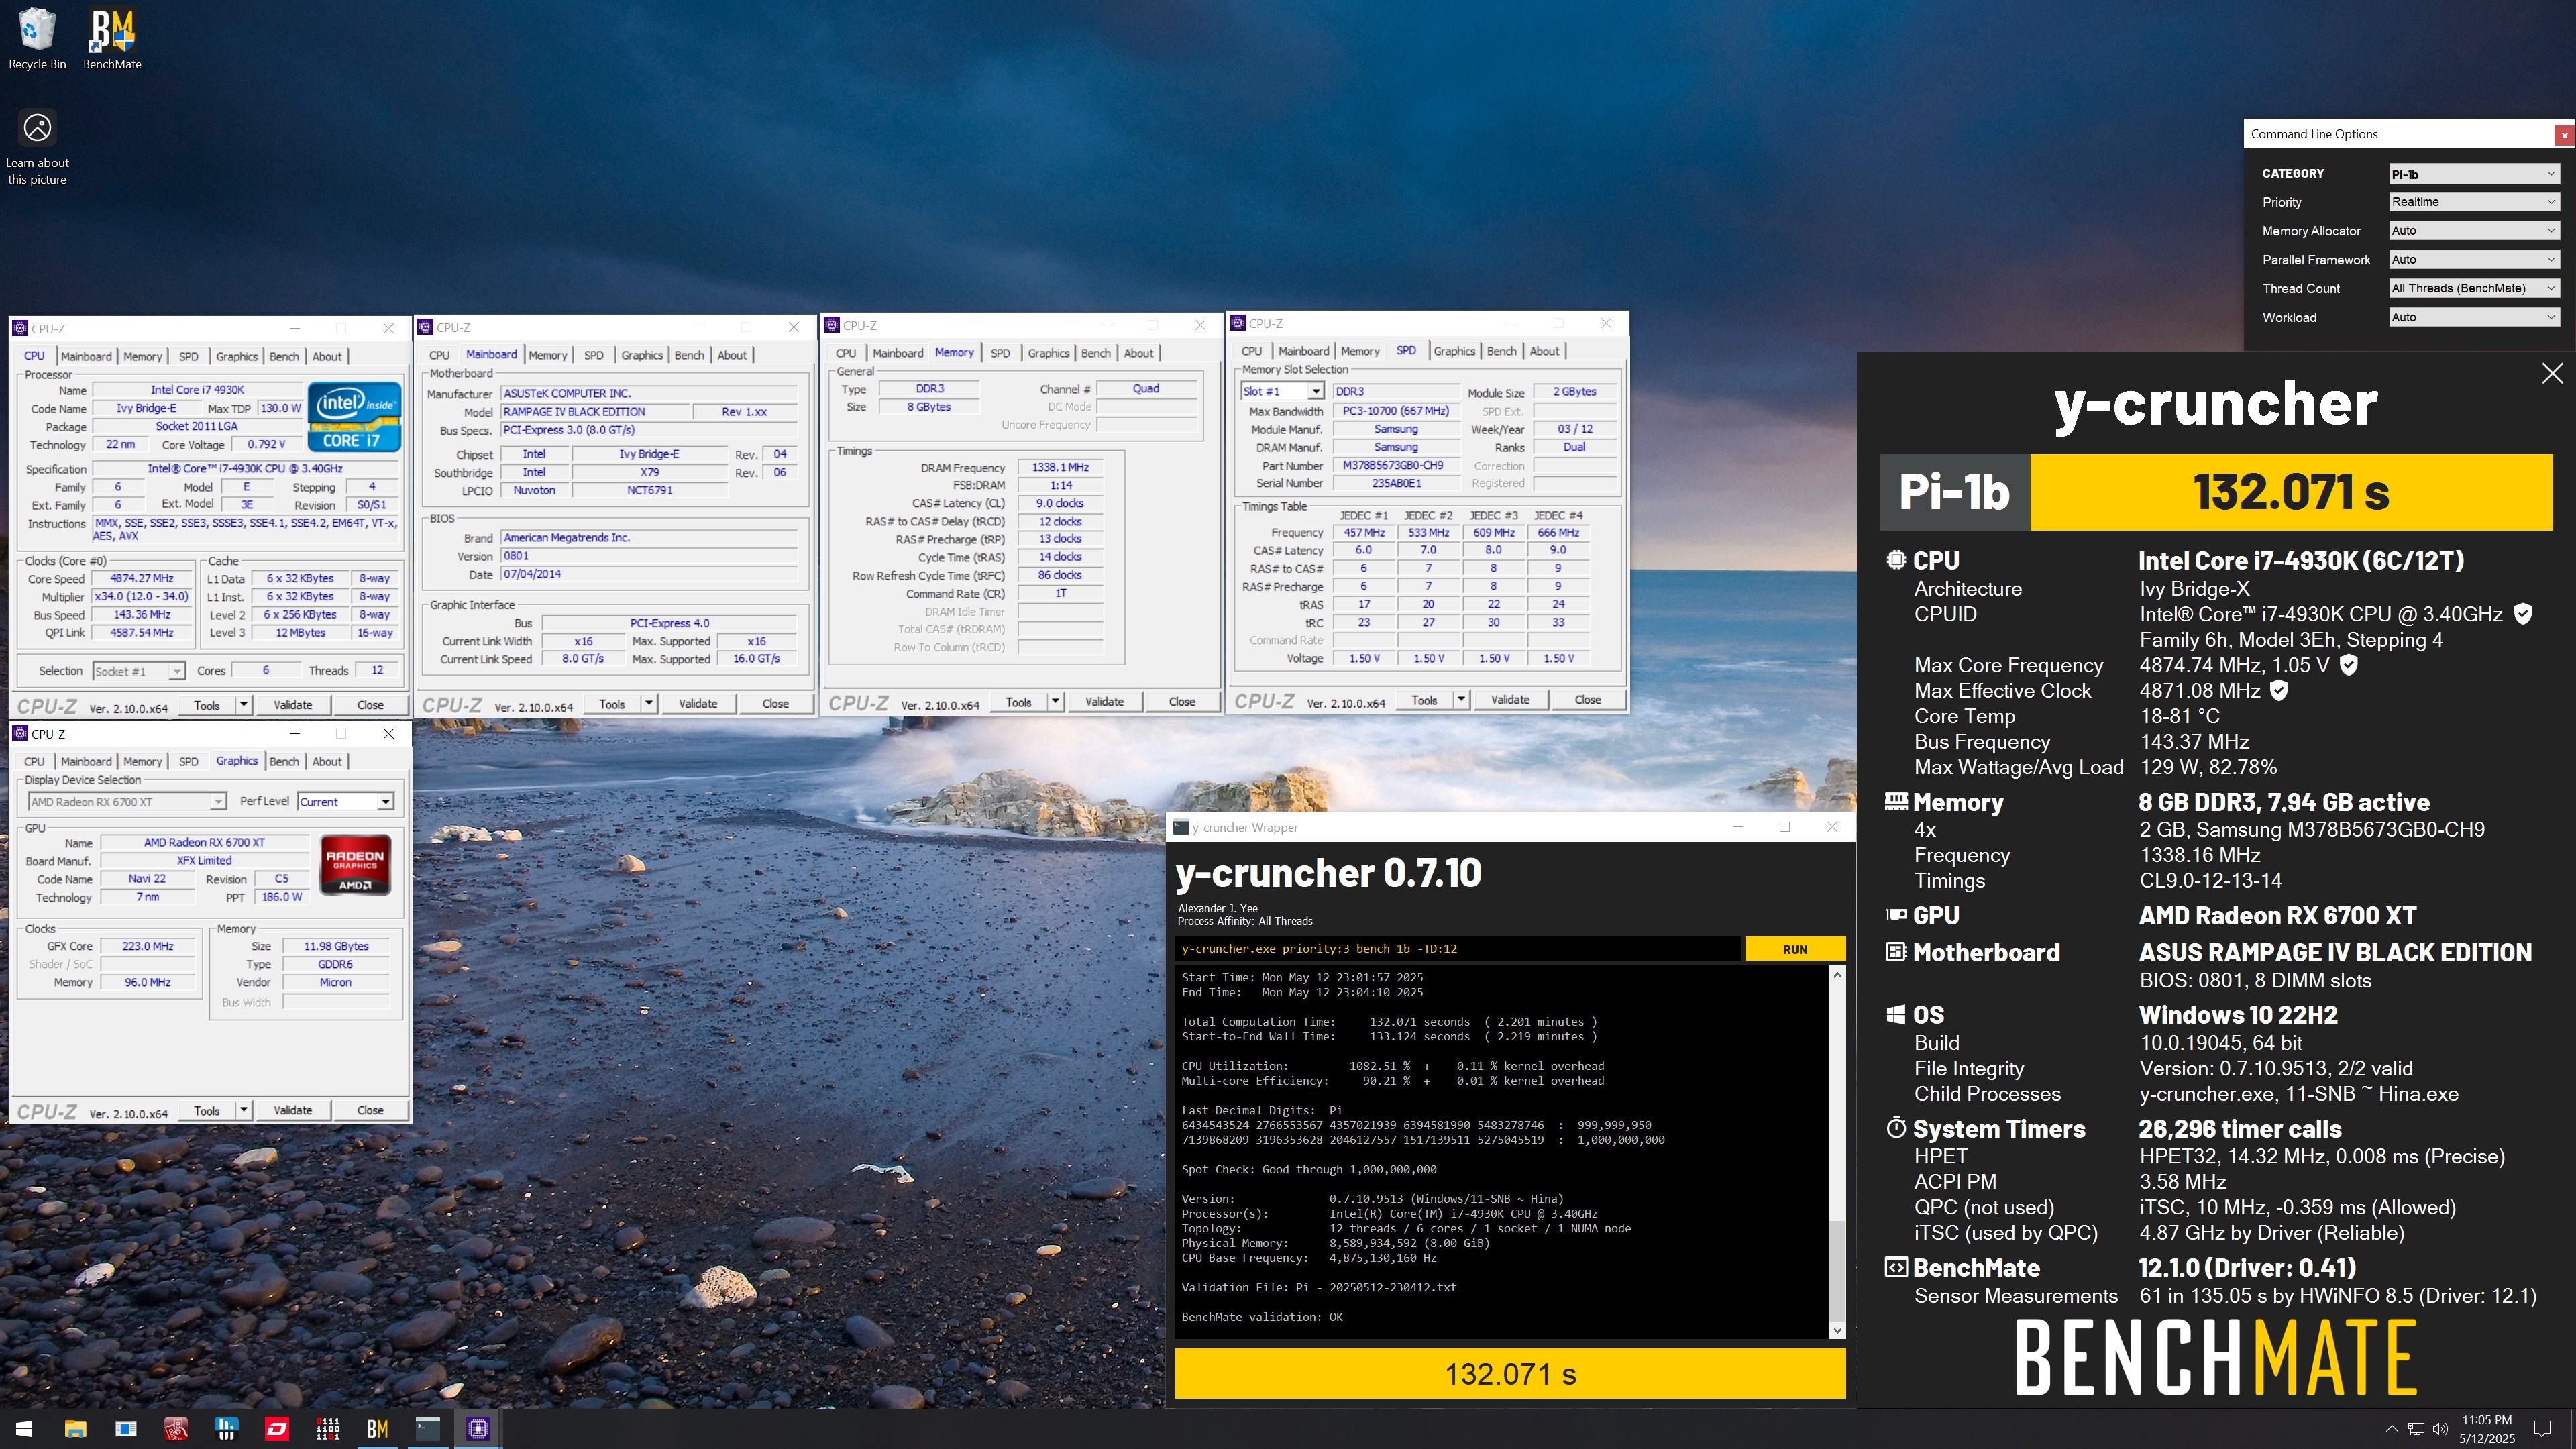Click Validate in CPU-Z CPU window
2576x1449 pixels.
(293, 705)
